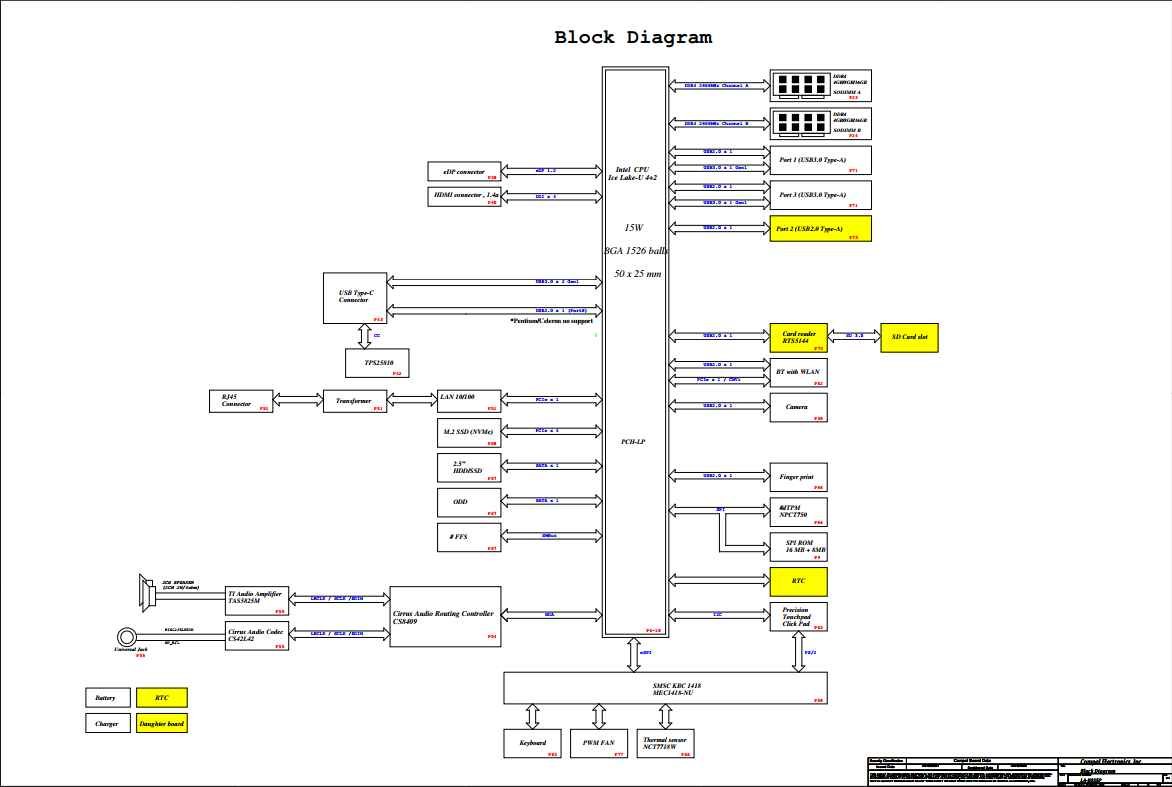Screen dimensions: 1172x787
Task: Select the SODIMM B memory module icon
Action: (x=801, y=123)
